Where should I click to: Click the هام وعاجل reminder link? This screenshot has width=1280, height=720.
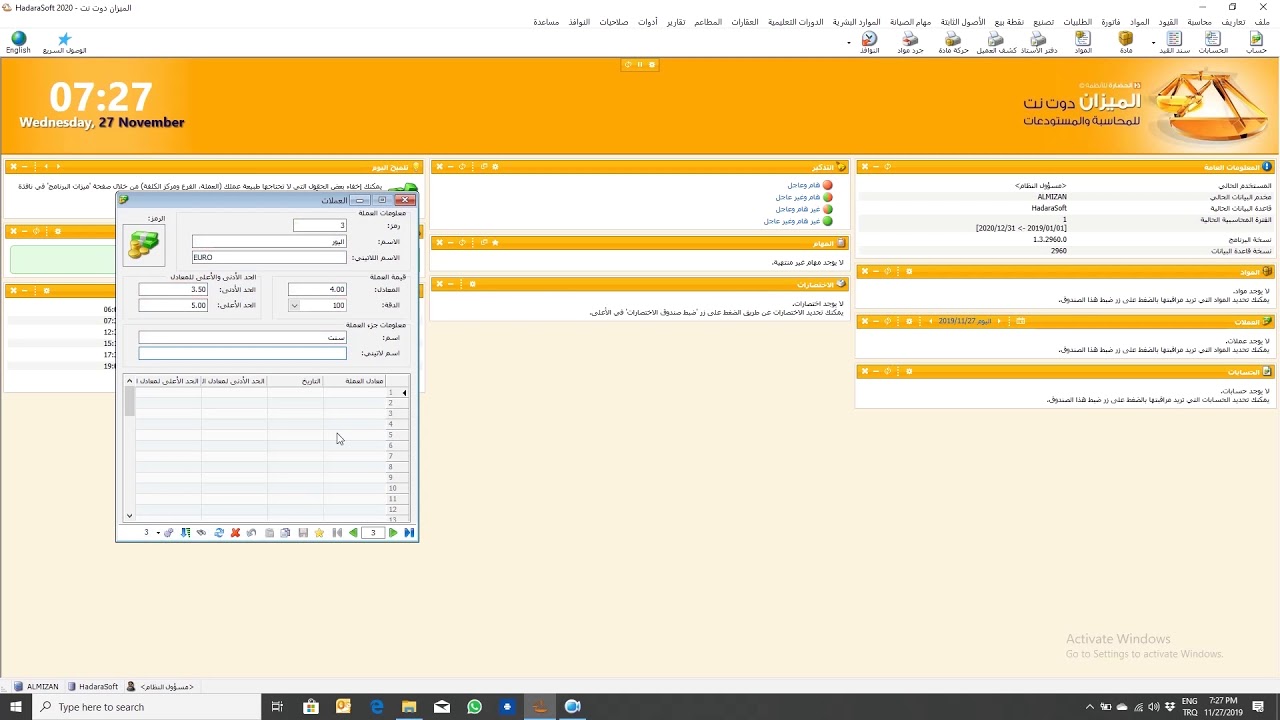(x=803, y=185)
